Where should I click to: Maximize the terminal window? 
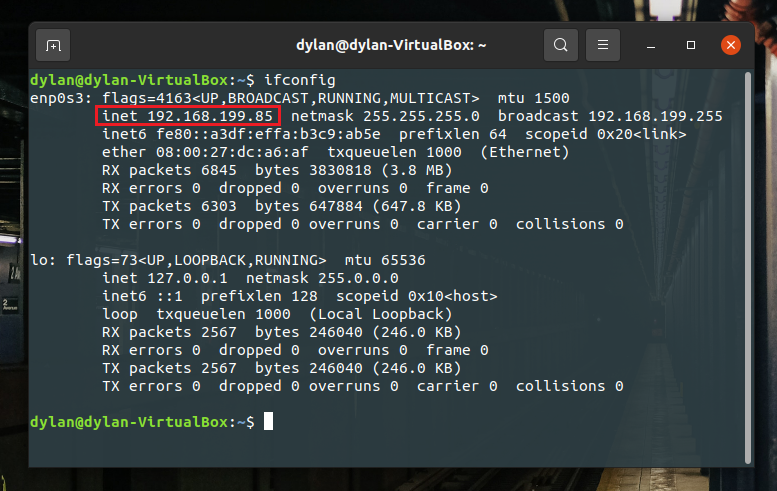[691, 45]
